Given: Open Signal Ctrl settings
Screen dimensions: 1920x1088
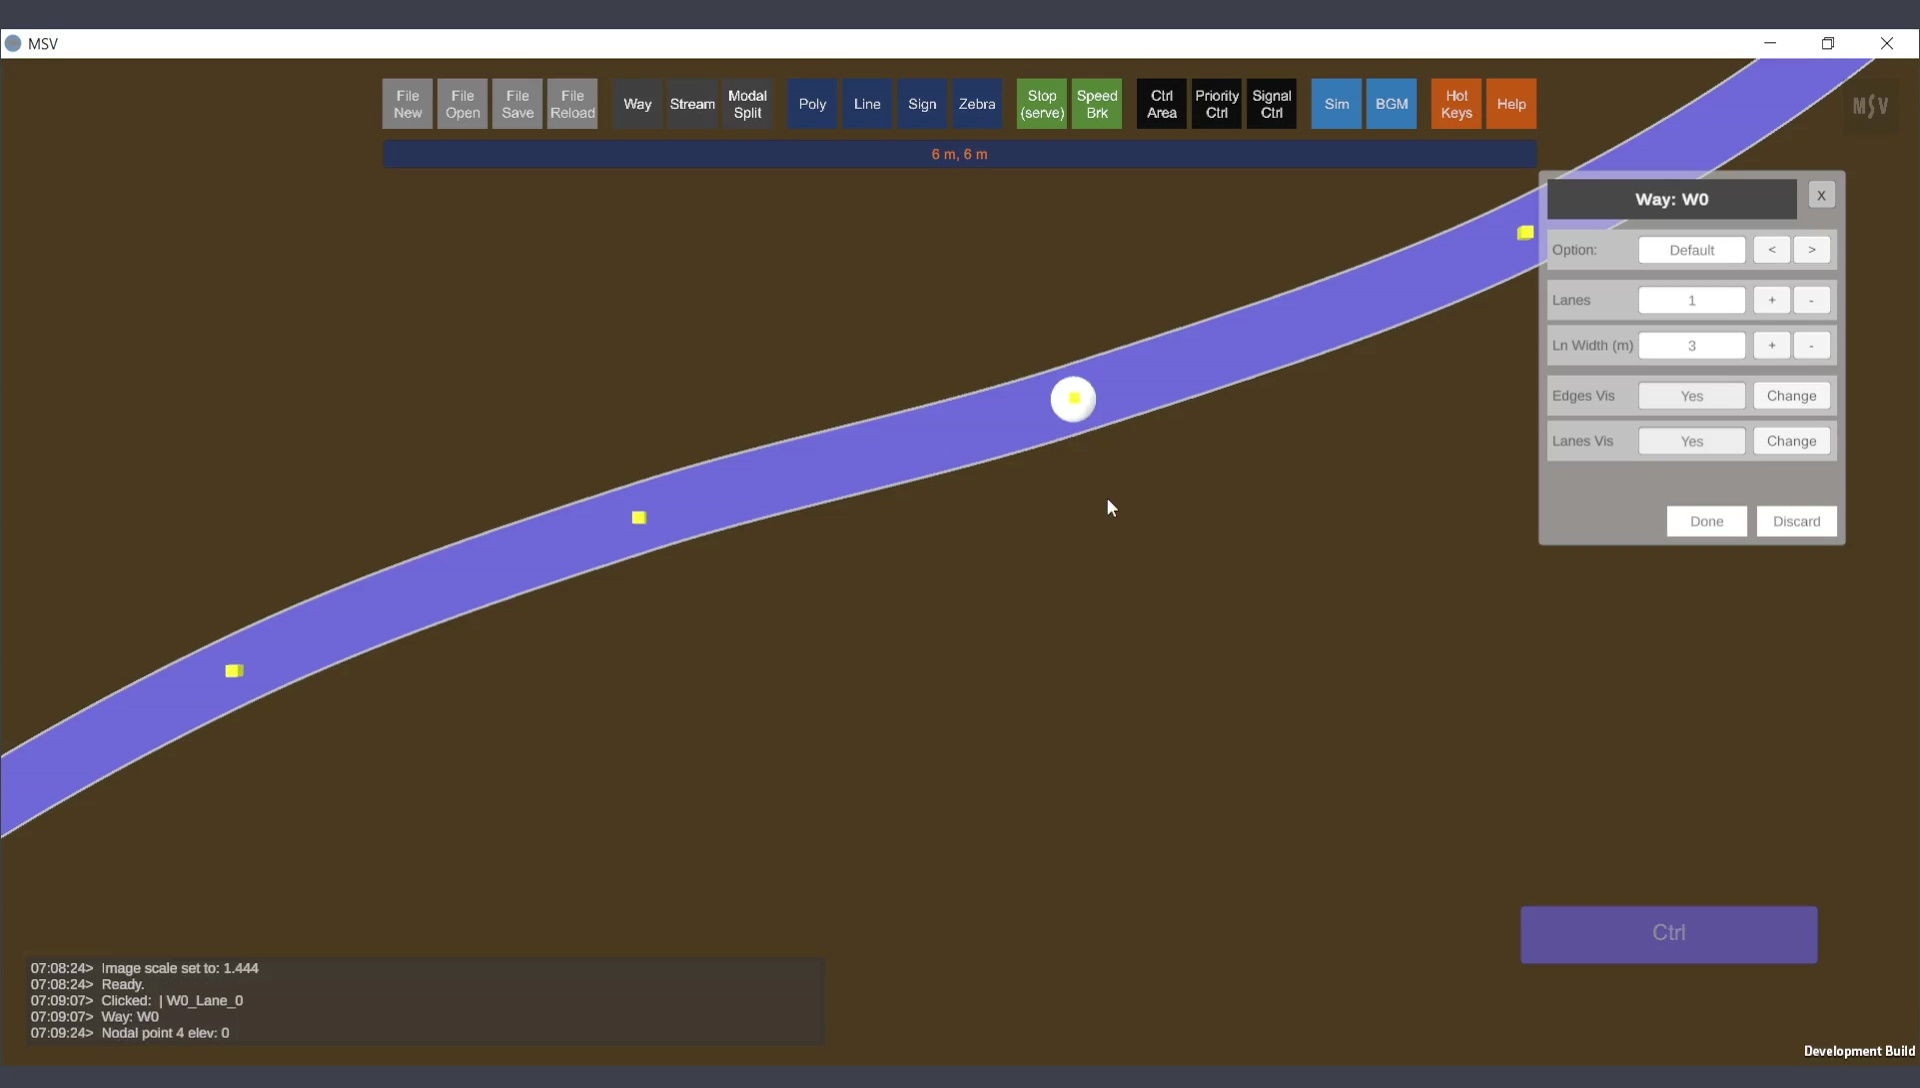Looking at the screenshot, I should [1271, 104].
